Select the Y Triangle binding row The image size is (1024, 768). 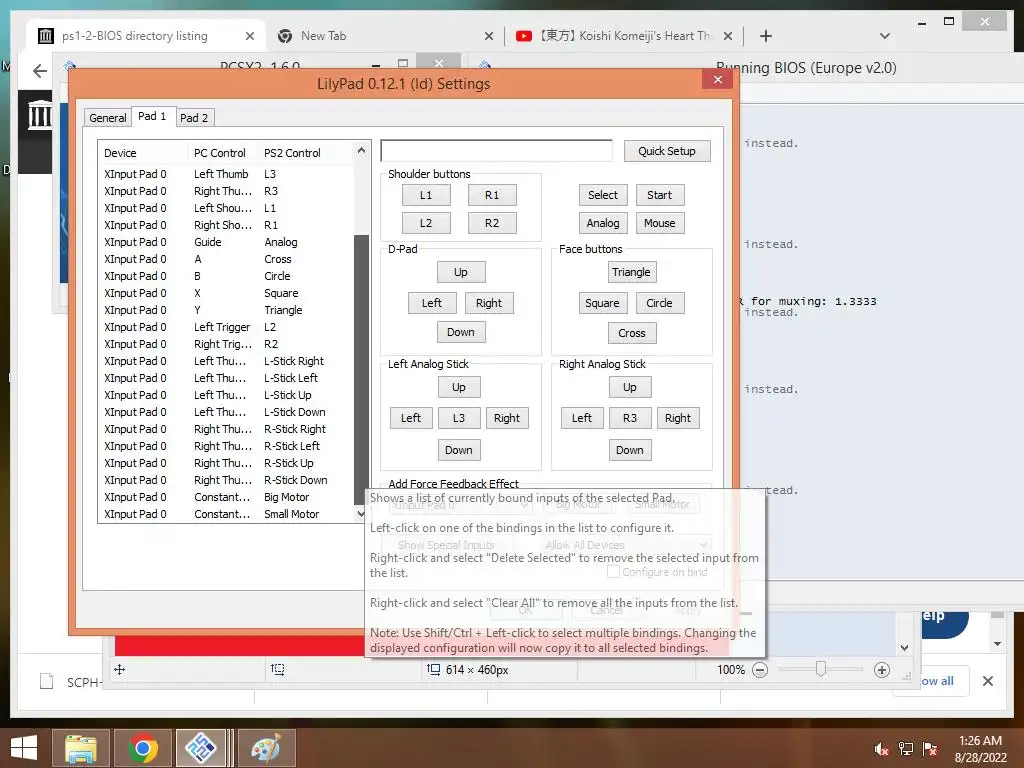click(226, 310)
